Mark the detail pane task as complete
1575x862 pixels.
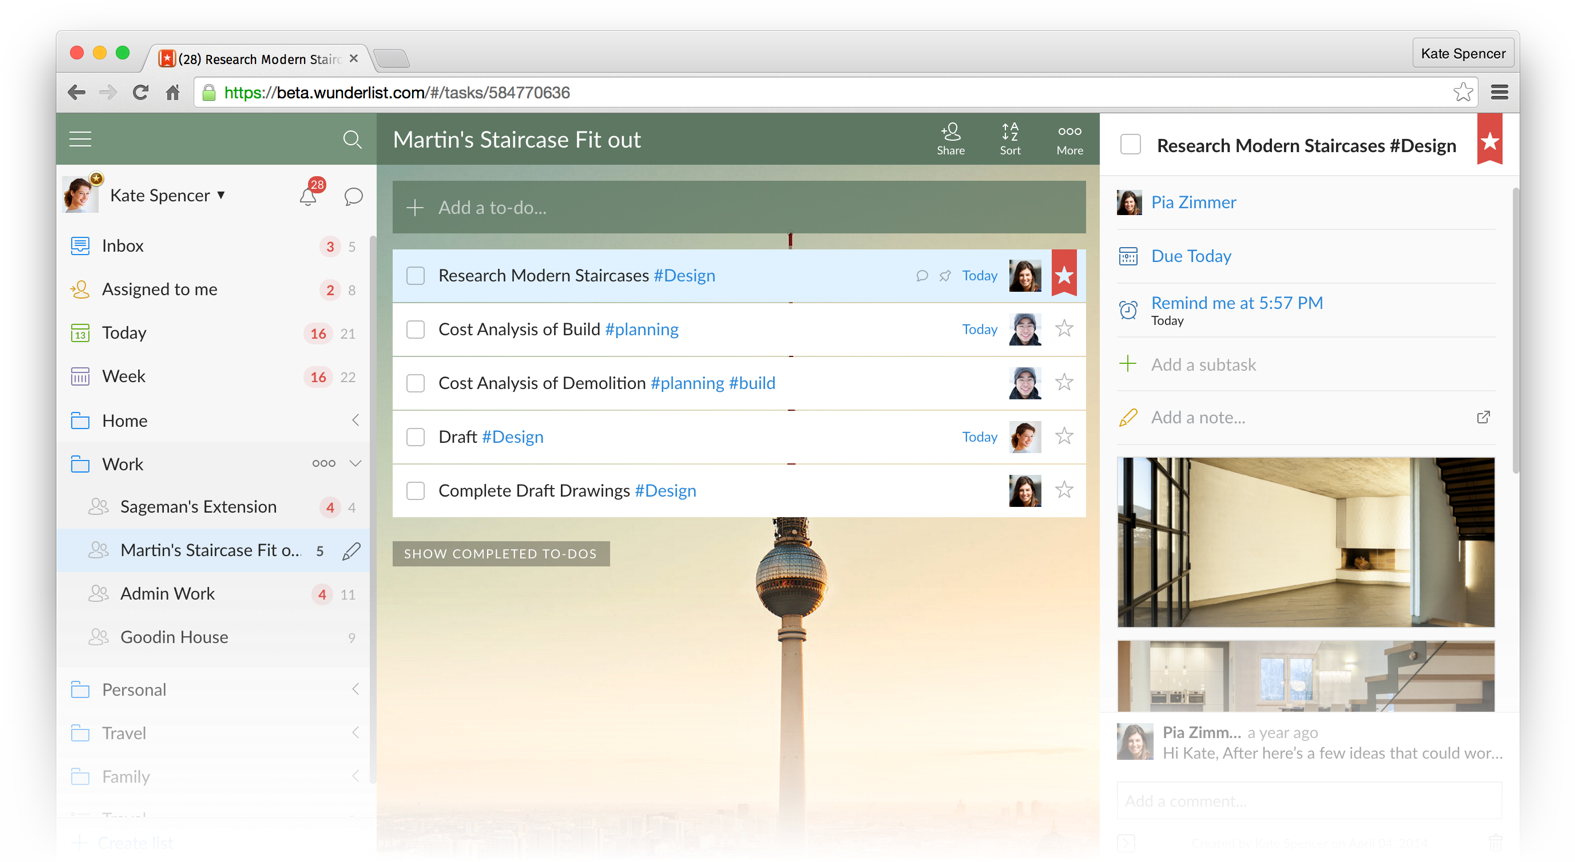coord(1130,145)
